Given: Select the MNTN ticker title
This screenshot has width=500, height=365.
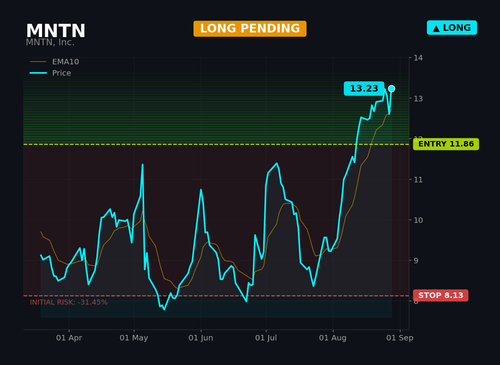Looking at the screenshot, I should click(x=56, y=31).
